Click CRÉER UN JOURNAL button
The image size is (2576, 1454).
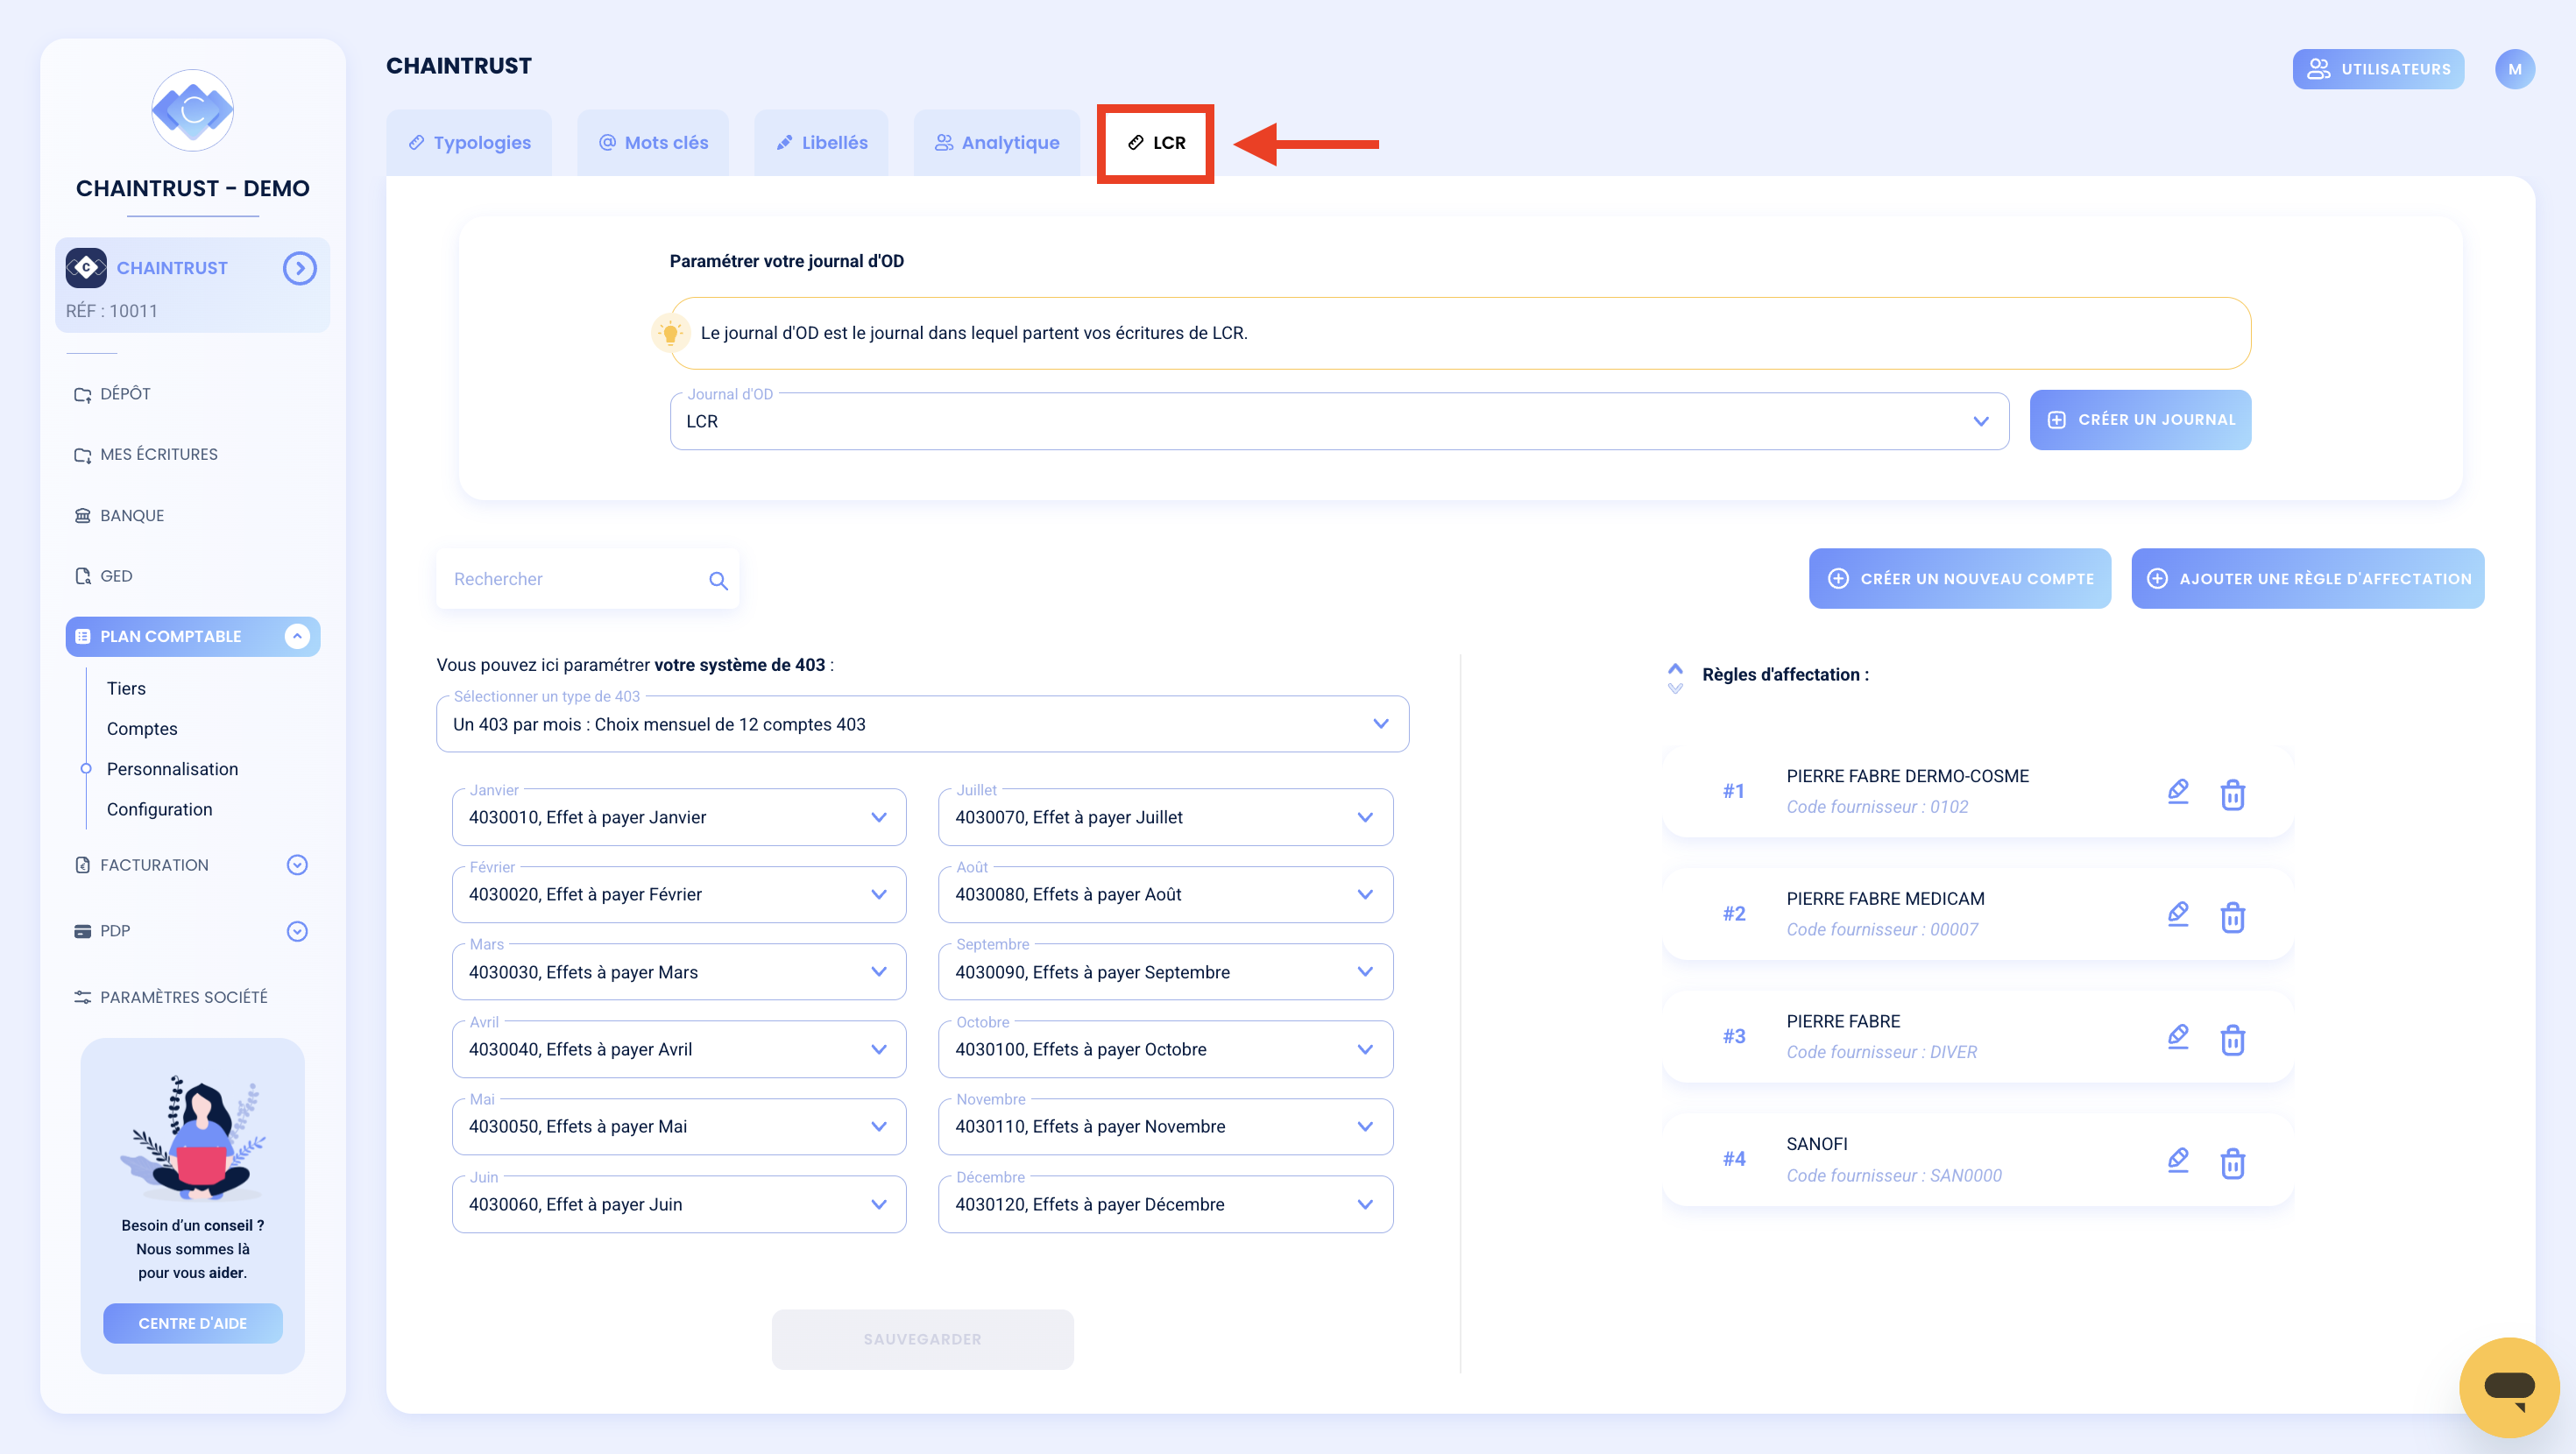(x=2140, y=420)
